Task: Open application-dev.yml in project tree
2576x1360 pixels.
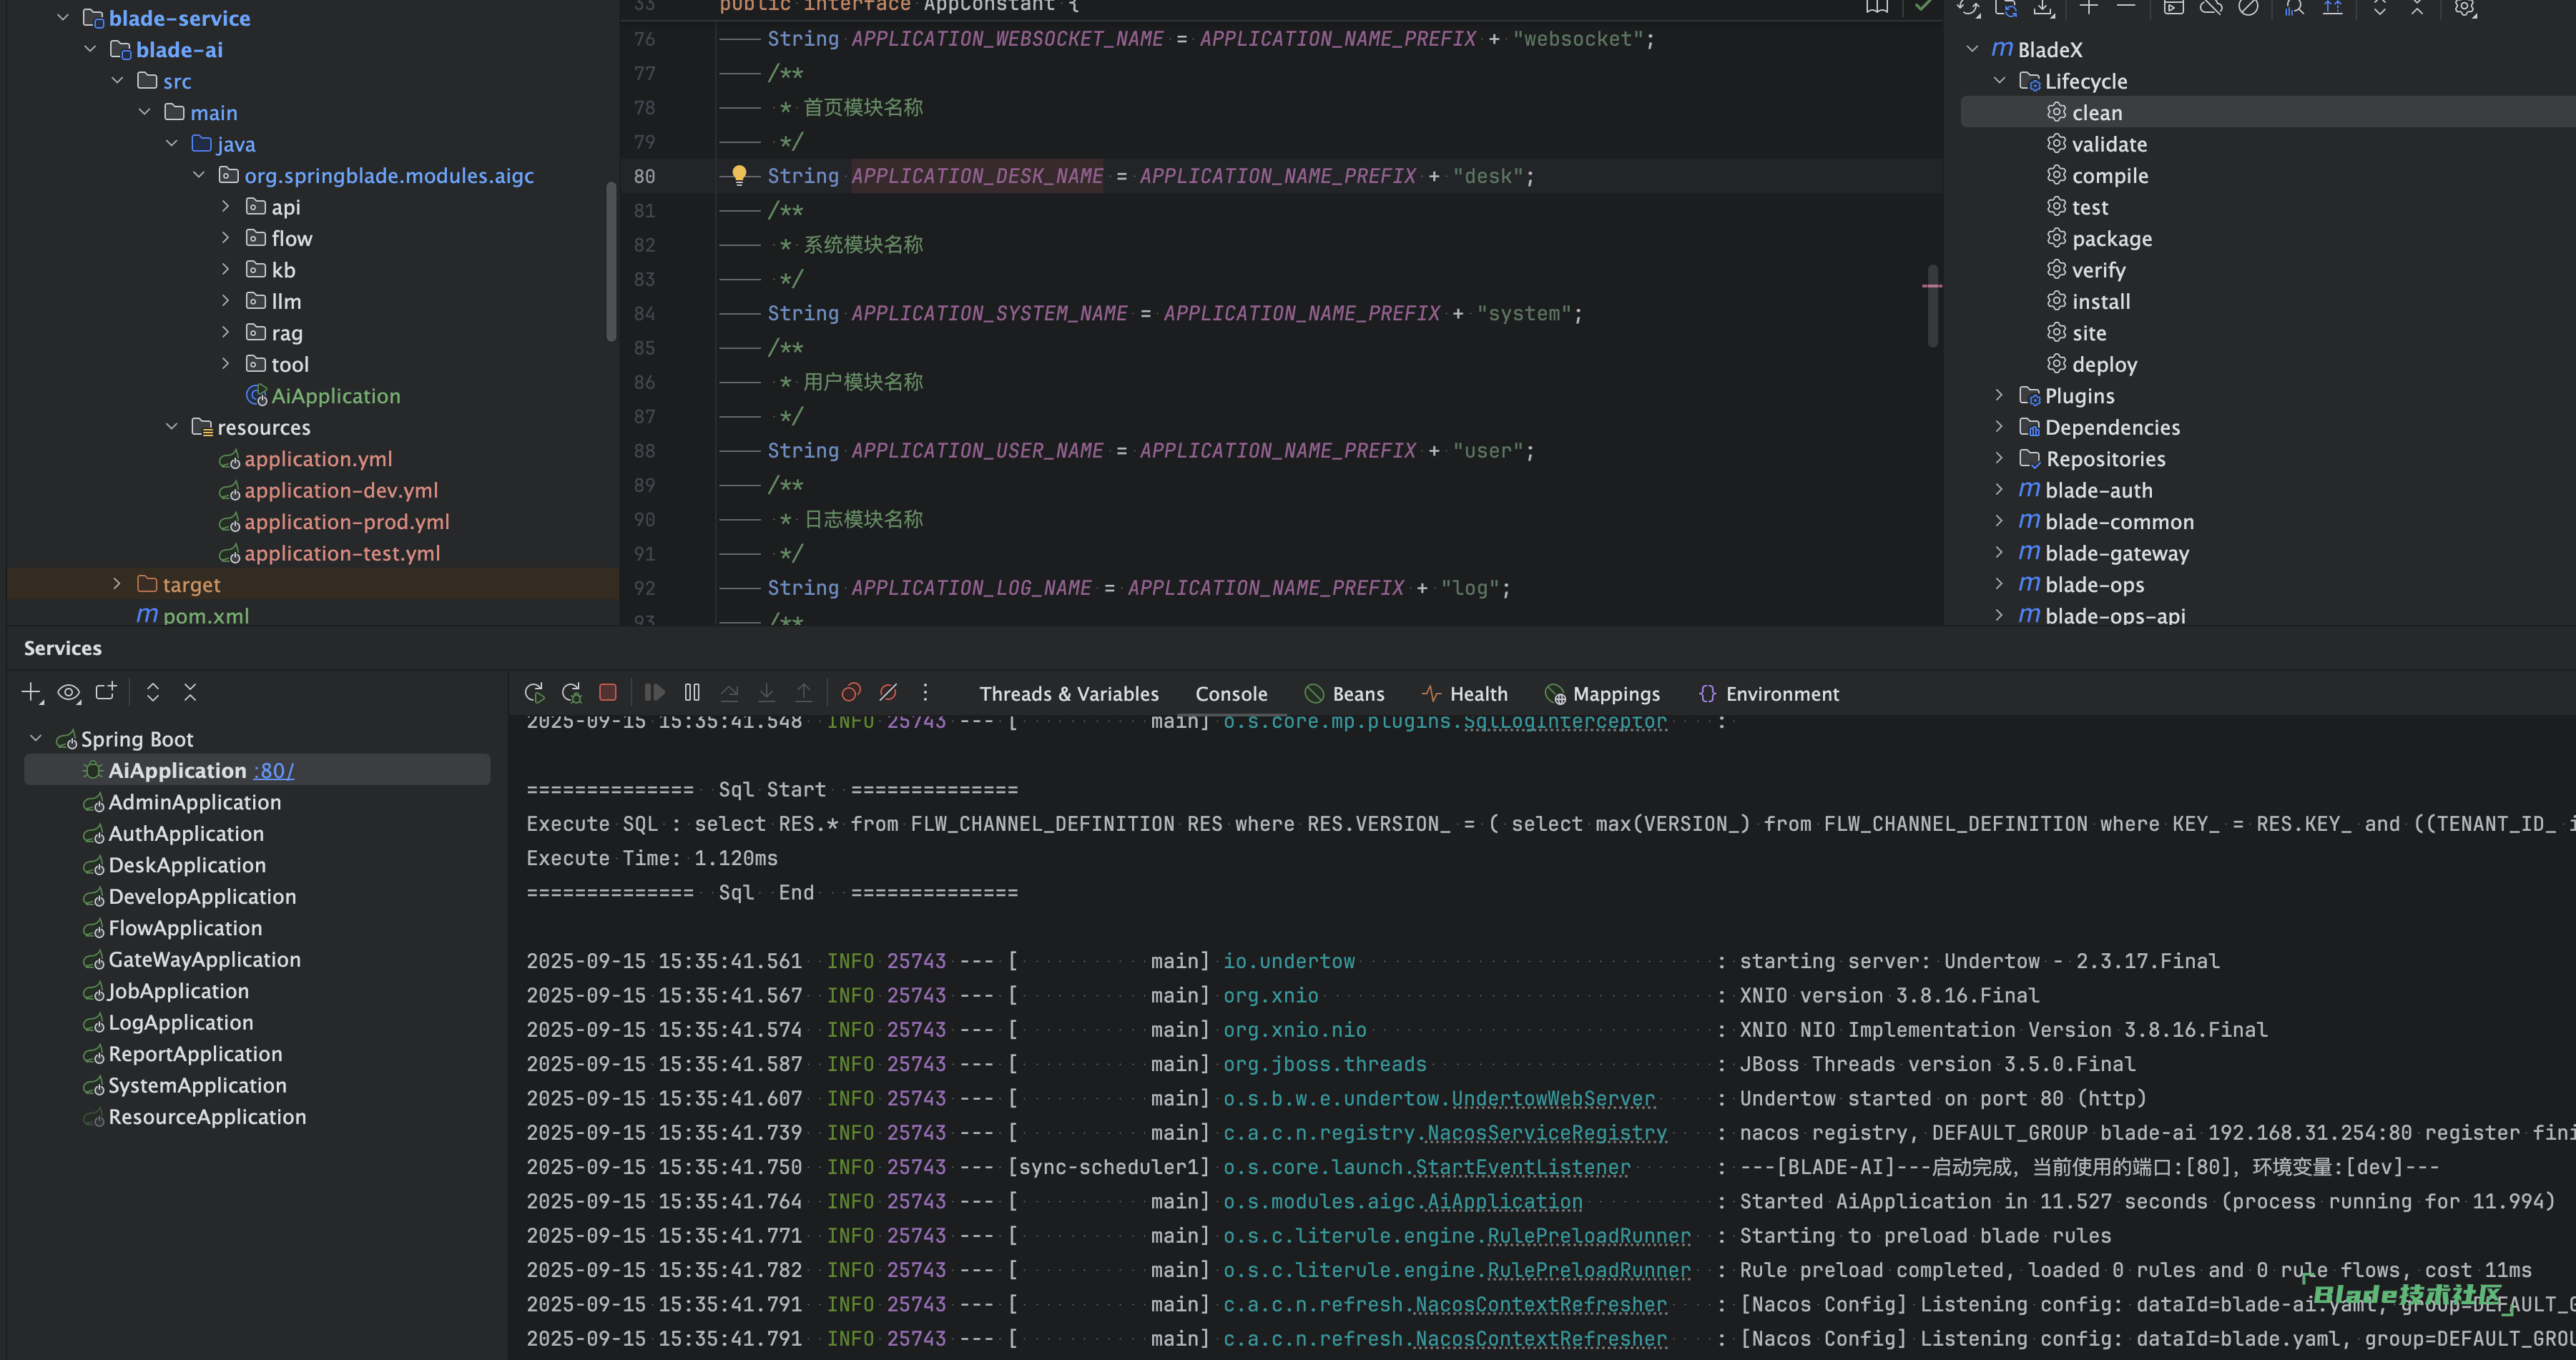Action: (341, 490)
